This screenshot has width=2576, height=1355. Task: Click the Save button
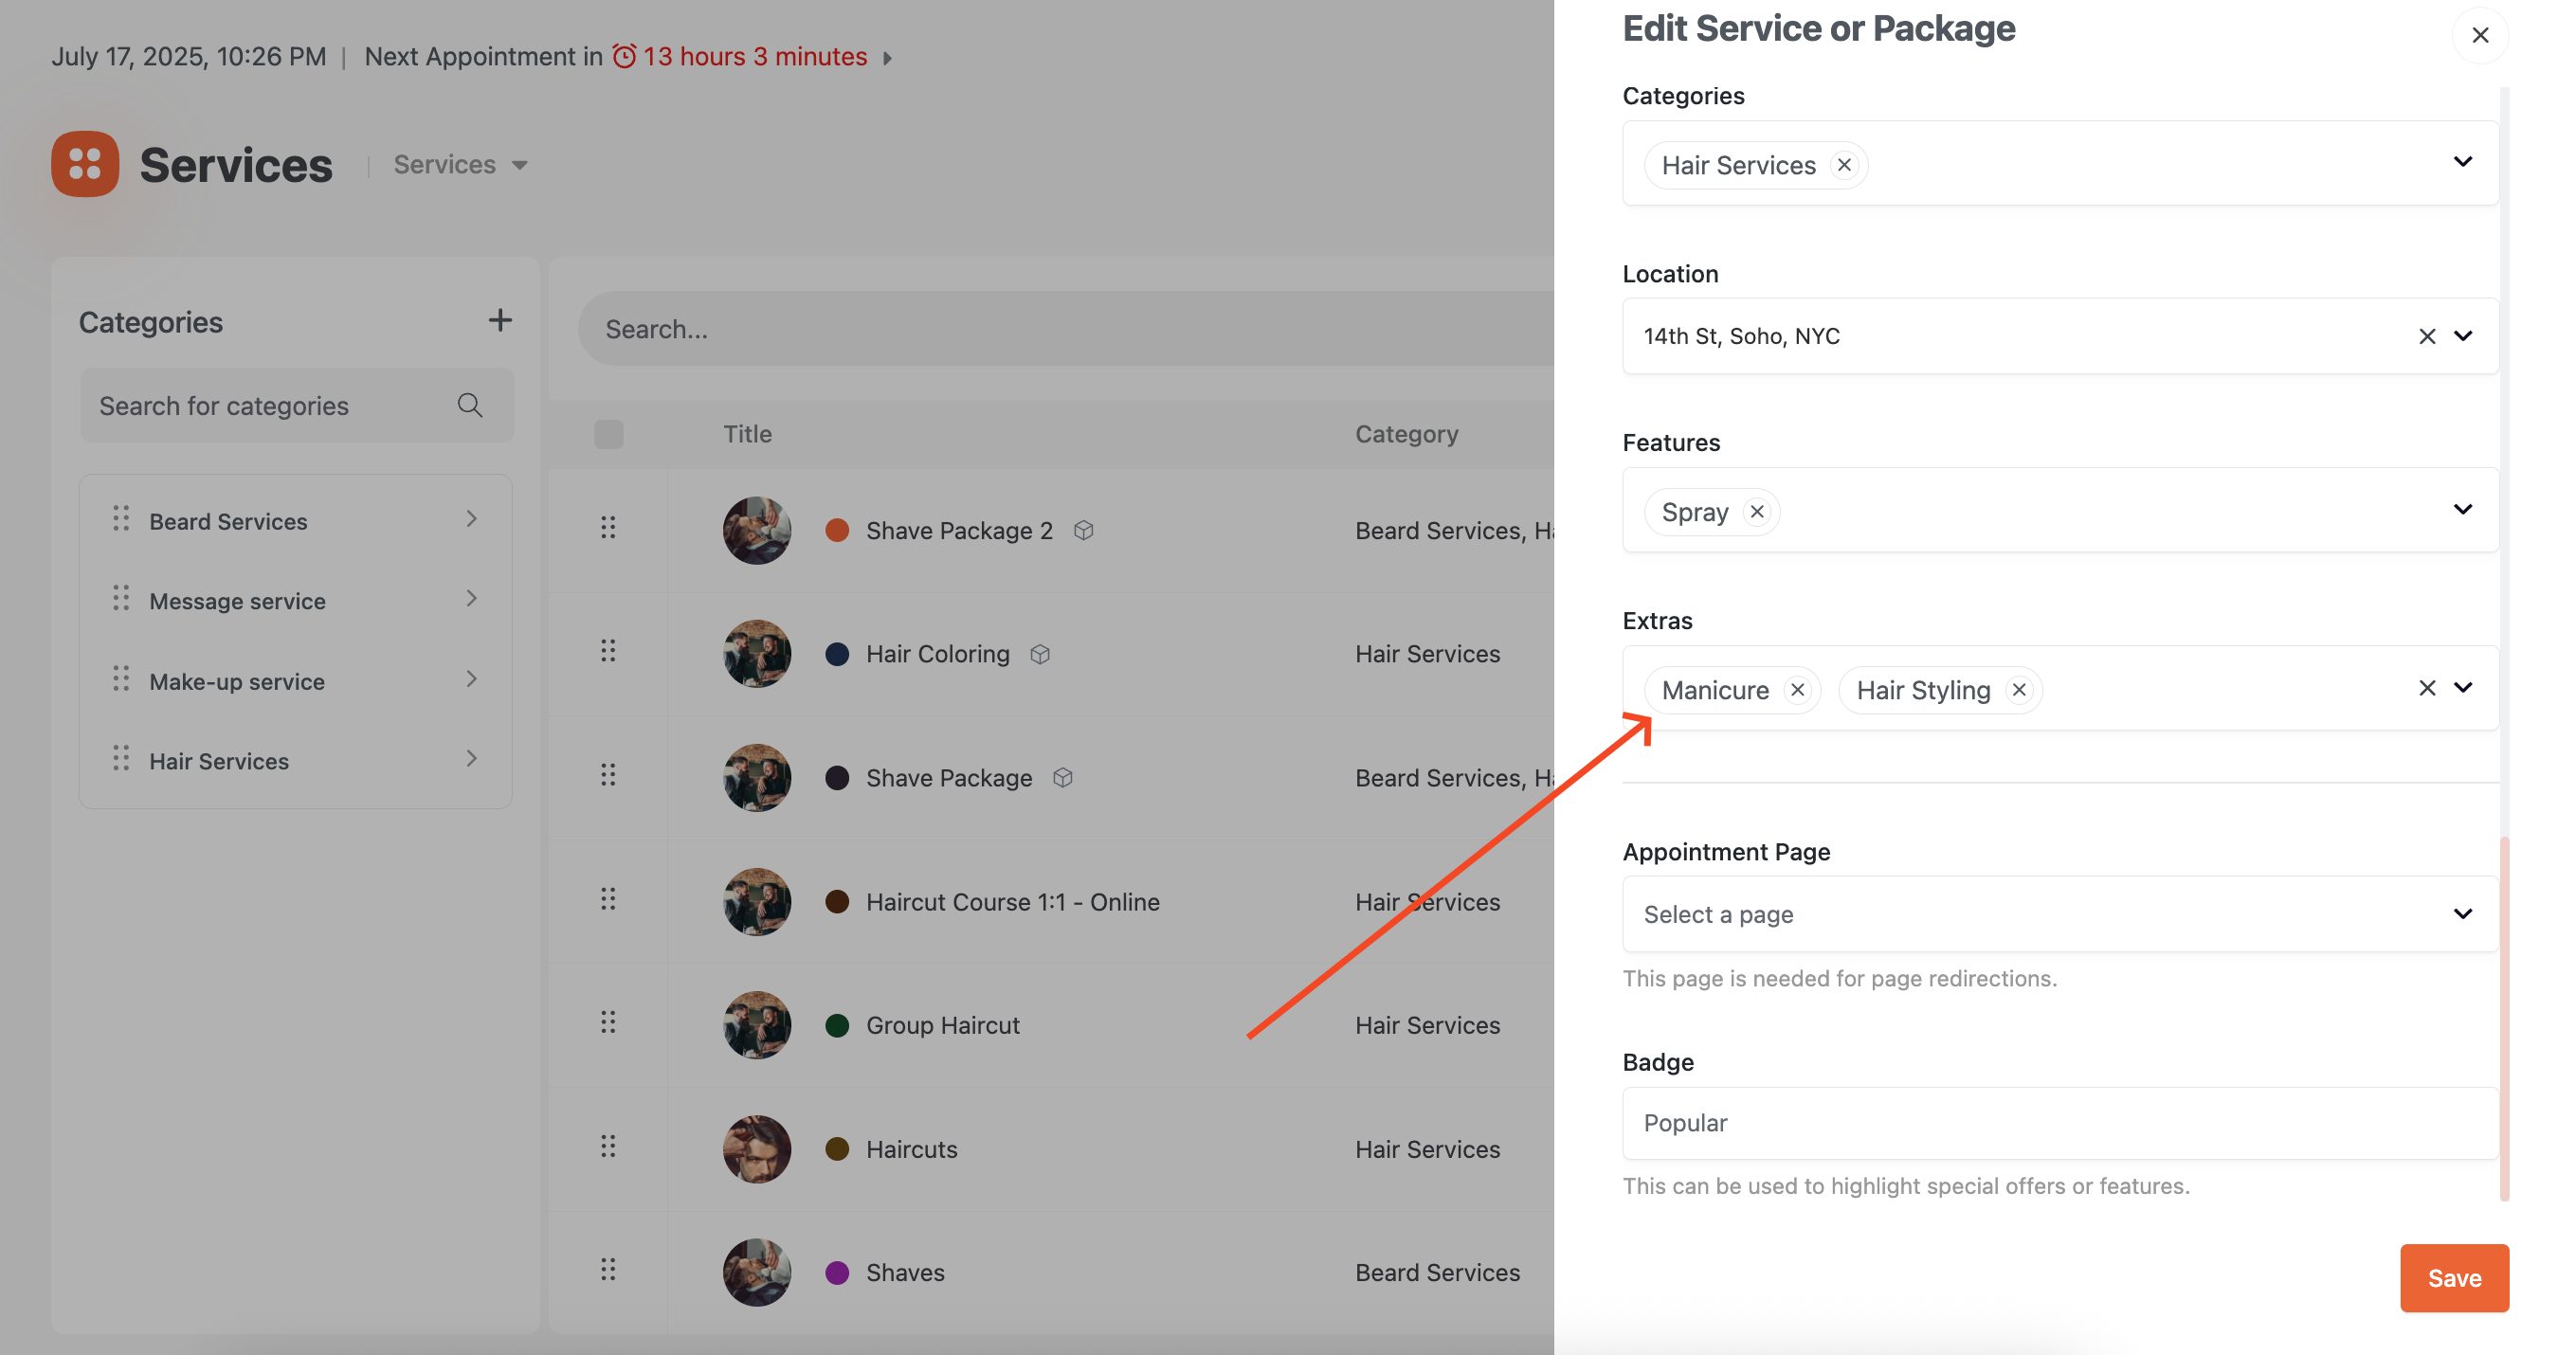coord(2454,1278)
